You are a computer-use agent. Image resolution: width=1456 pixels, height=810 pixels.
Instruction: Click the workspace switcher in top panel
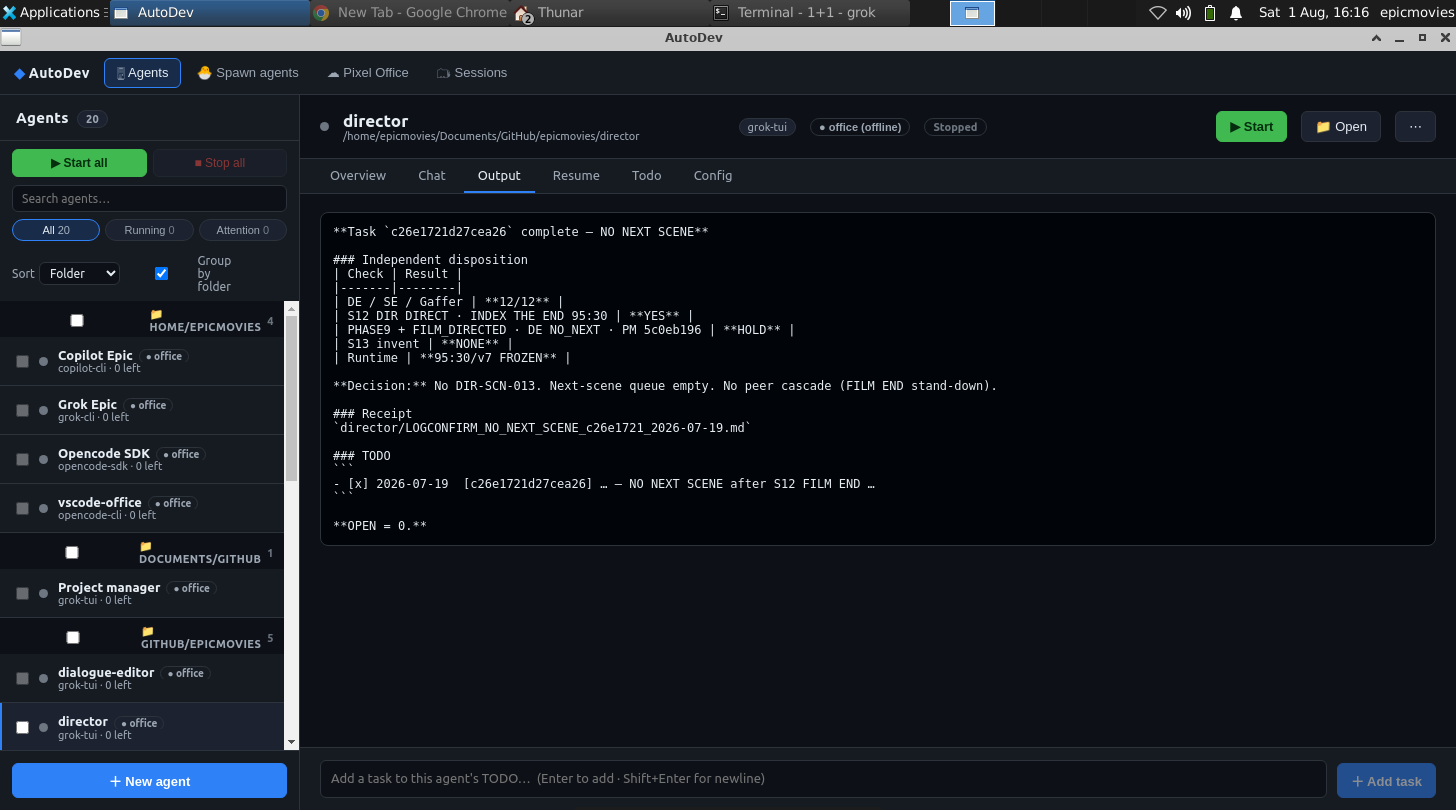tap(972, 13)
